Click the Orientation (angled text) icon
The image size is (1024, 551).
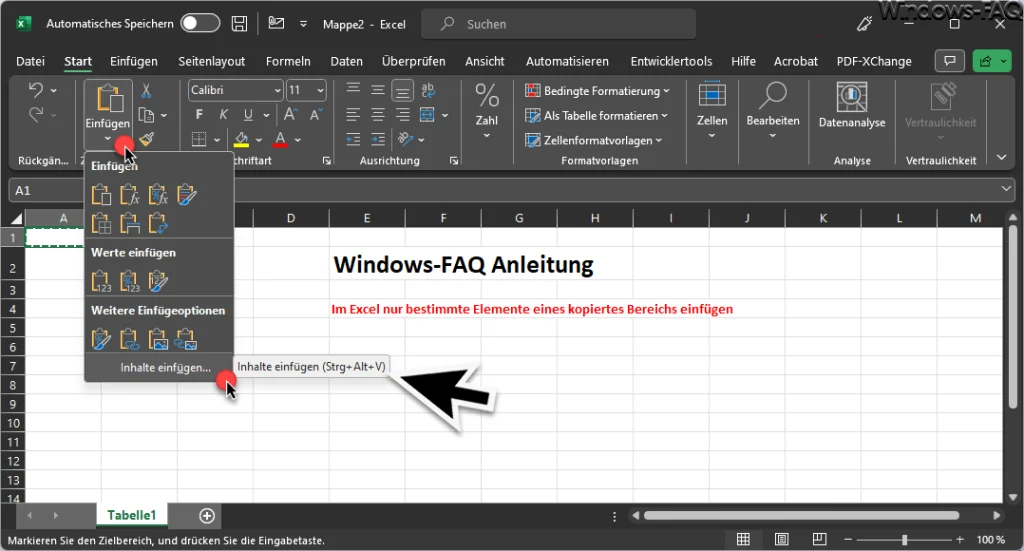coord(406,139)
